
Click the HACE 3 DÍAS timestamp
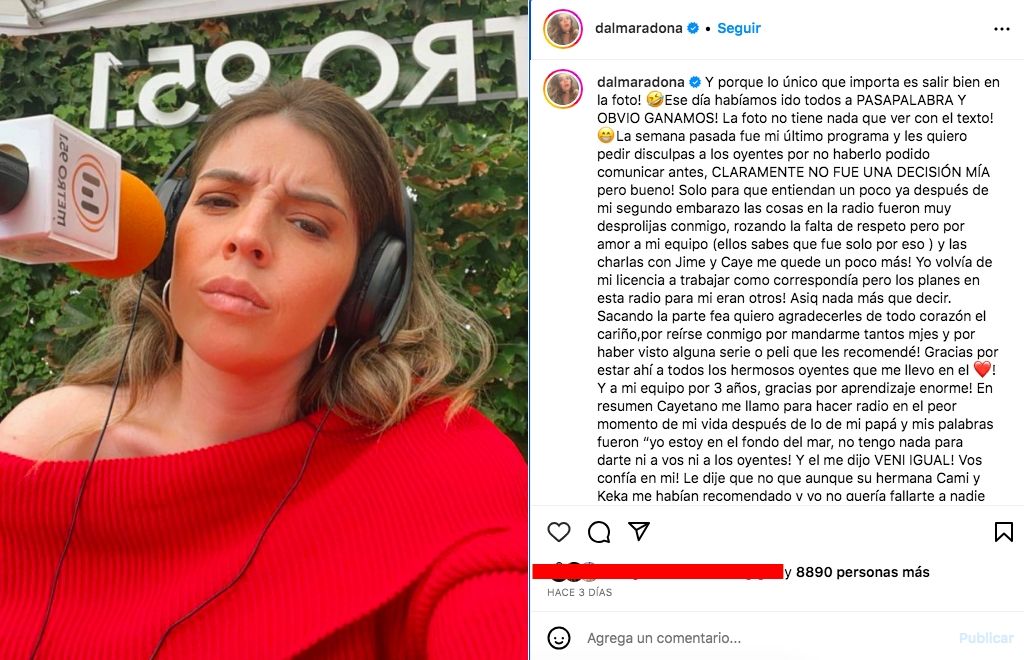pyautogui.click(x=579, y=593)
